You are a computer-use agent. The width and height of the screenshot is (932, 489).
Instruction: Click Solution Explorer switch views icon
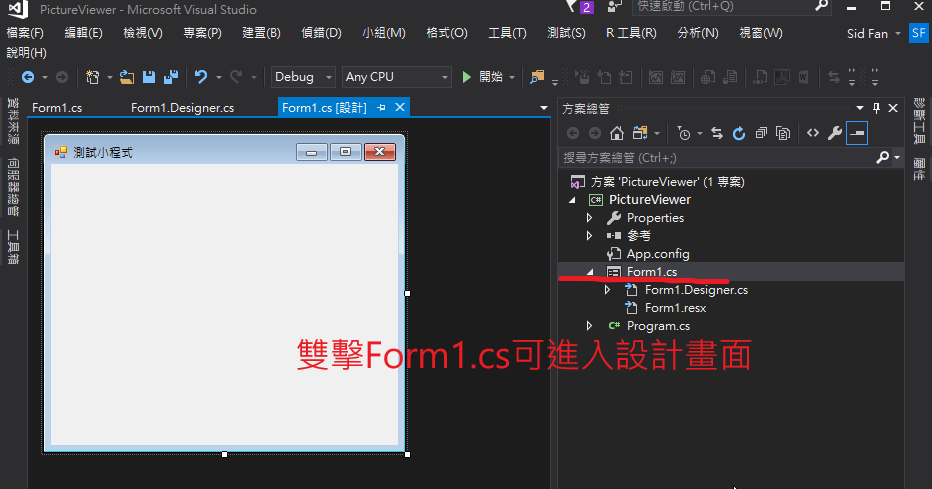tap(640, 133)
